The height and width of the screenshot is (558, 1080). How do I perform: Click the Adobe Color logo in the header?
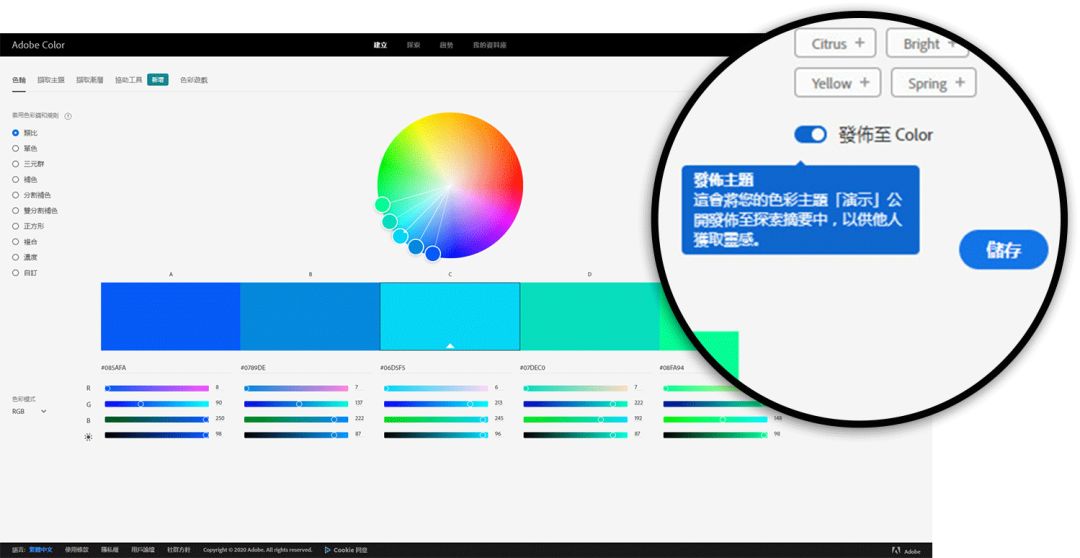pyautogui.click(x=38, y=45)
